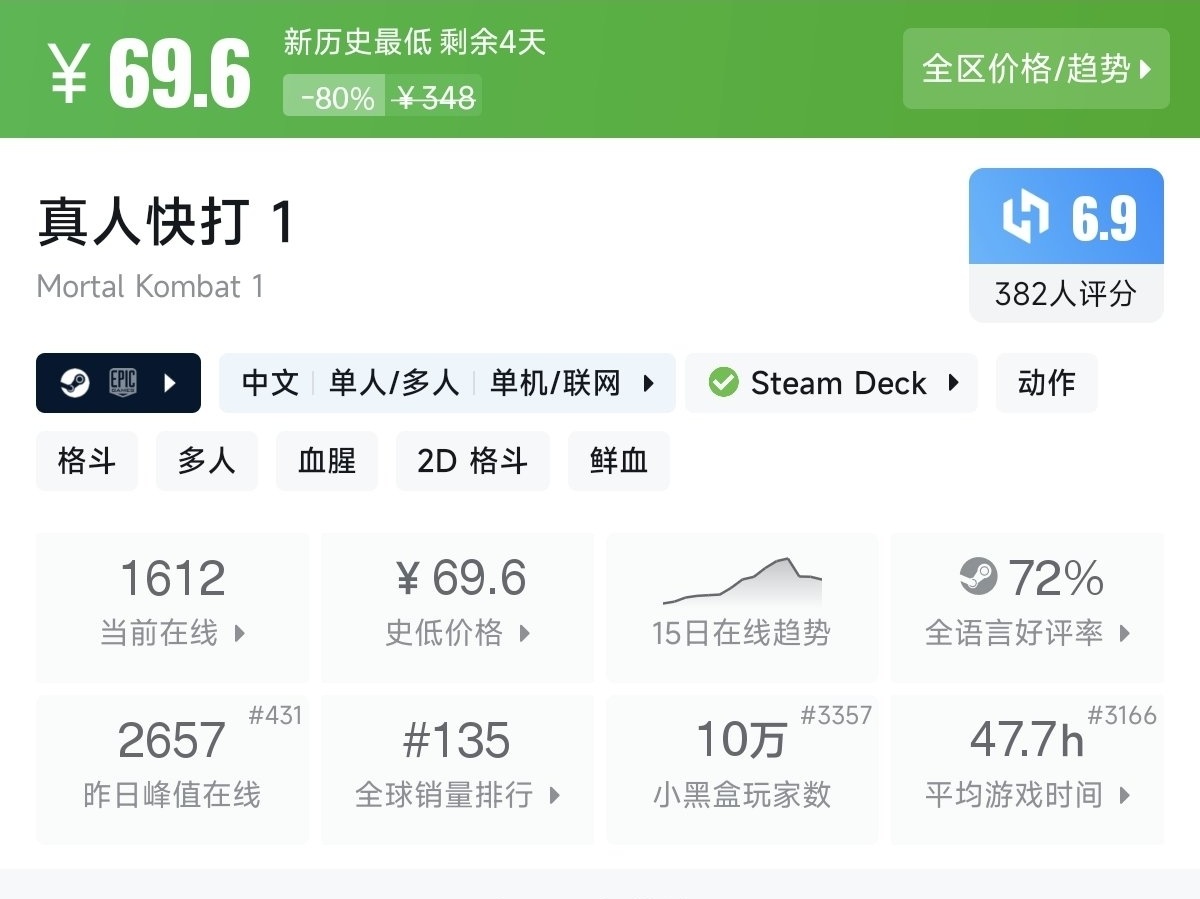Click the Epic Games store icon
1200x899 pixels.
click(123, 383)
